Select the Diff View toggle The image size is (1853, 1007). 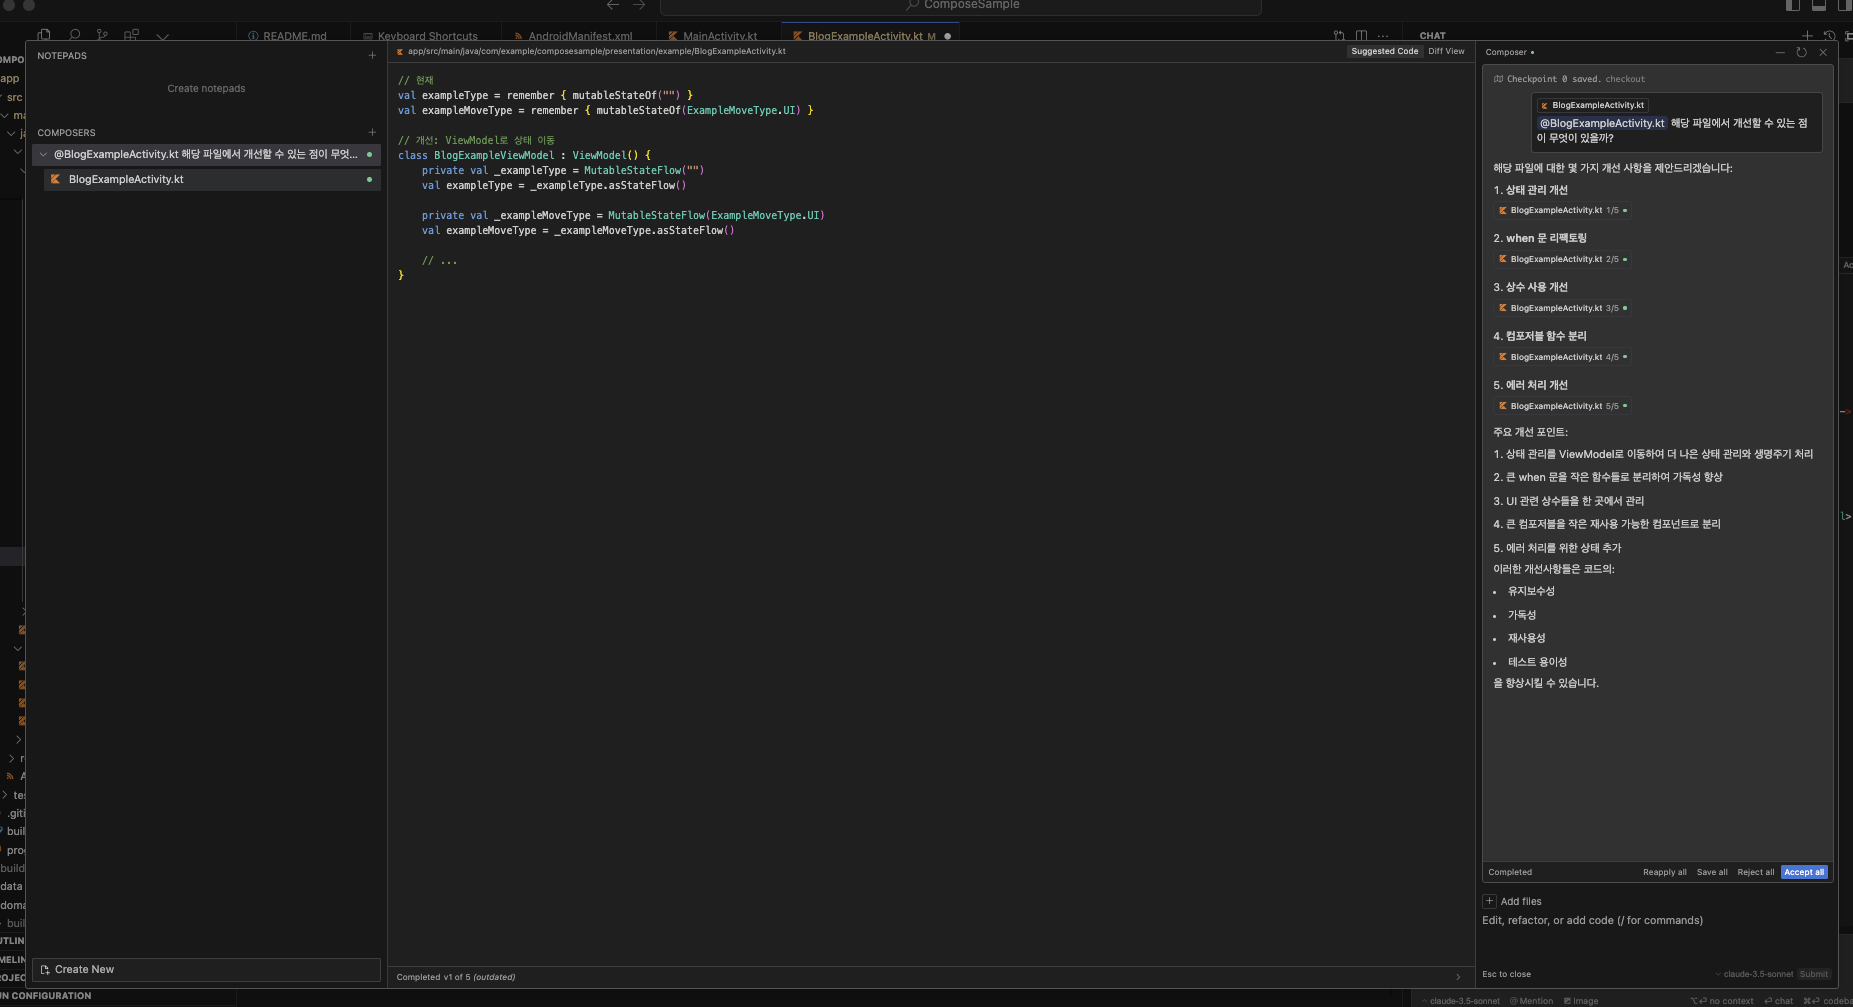pyautogui.click(x=1446, y=51)
